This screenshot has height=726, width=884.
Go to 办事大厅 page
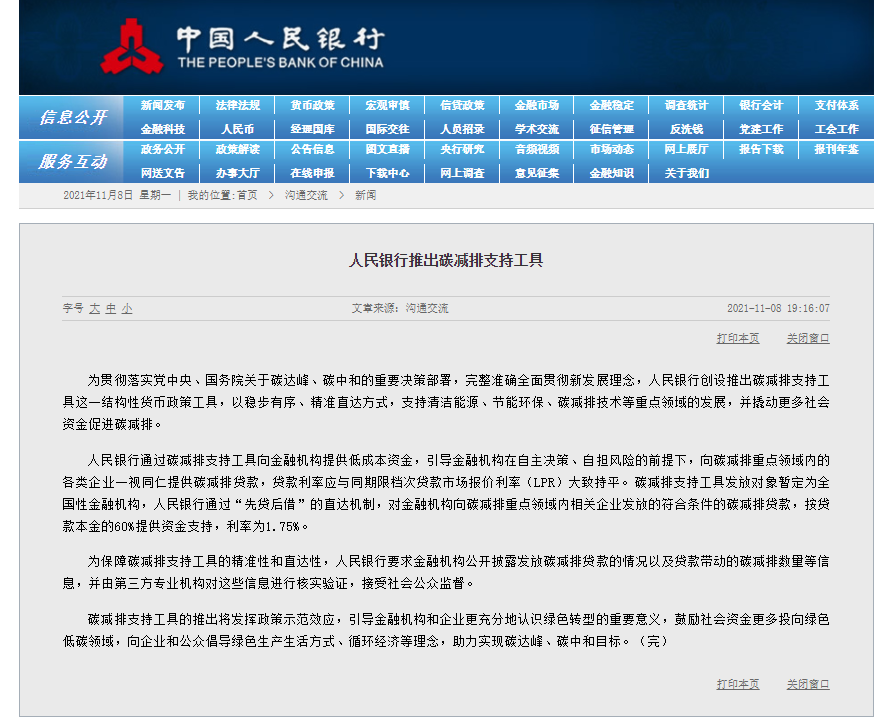pyautogui.click(x=238, y=173)
